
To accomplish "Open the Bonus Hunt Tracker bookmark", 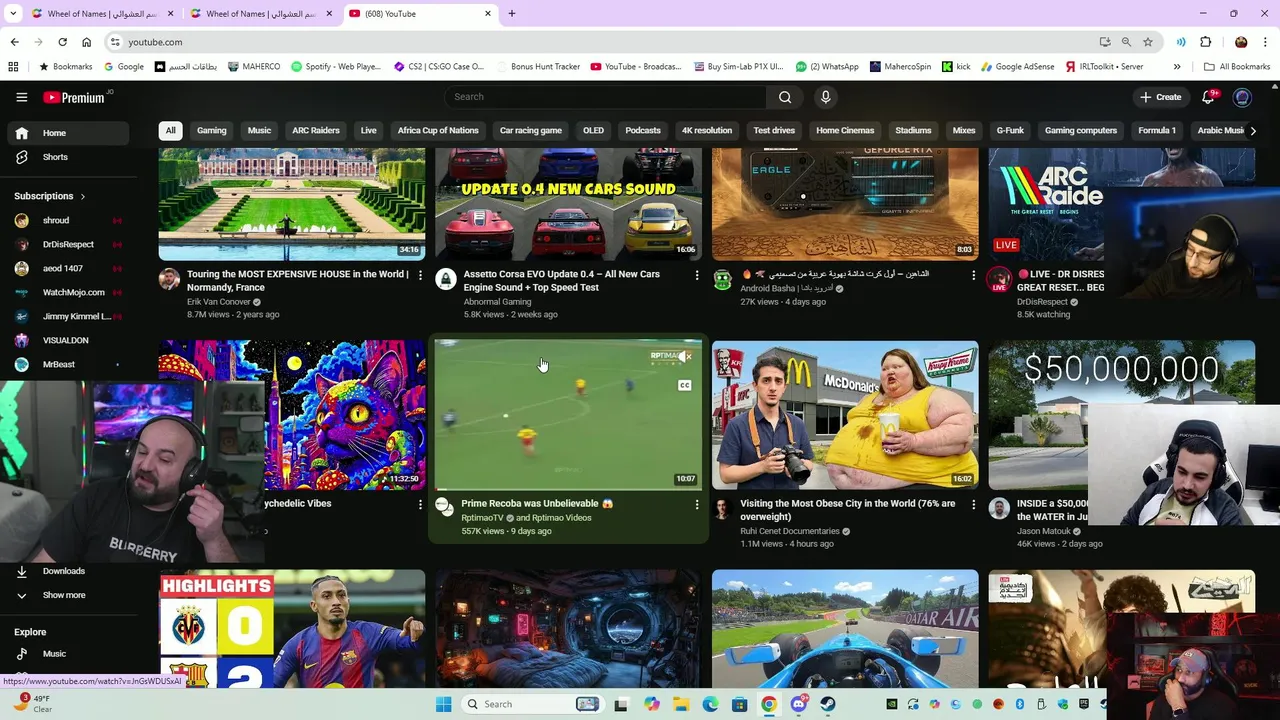I will point(537,67).
